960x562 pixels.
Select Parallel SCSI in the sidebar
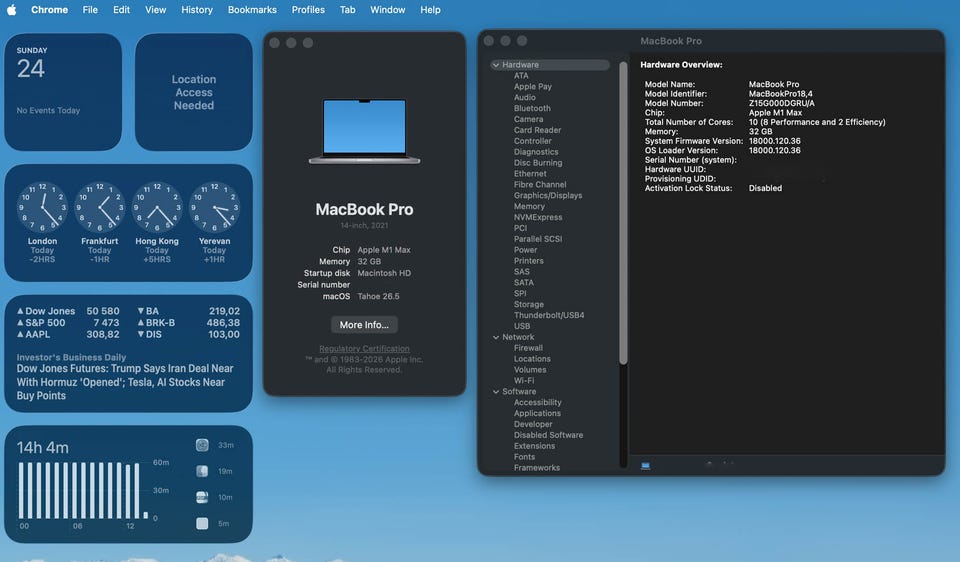538,239
